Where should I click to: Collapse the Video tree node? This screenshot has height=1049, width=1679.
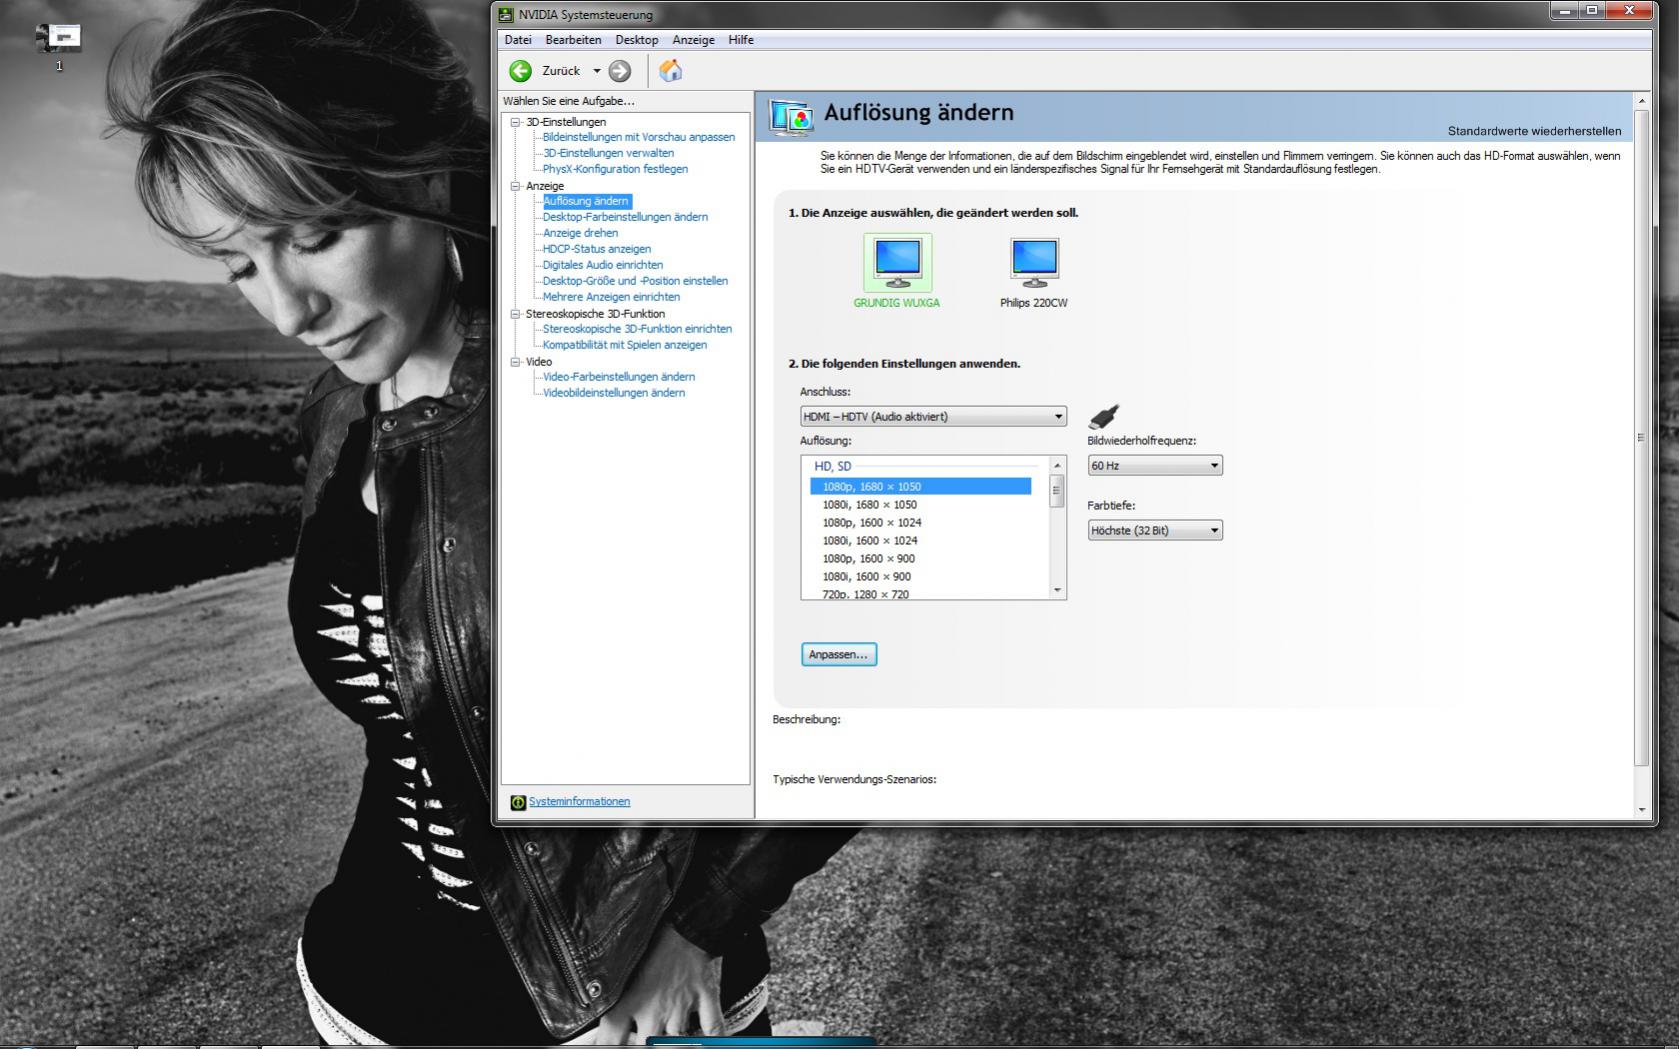pyautogui.click(x=516, y=362)
